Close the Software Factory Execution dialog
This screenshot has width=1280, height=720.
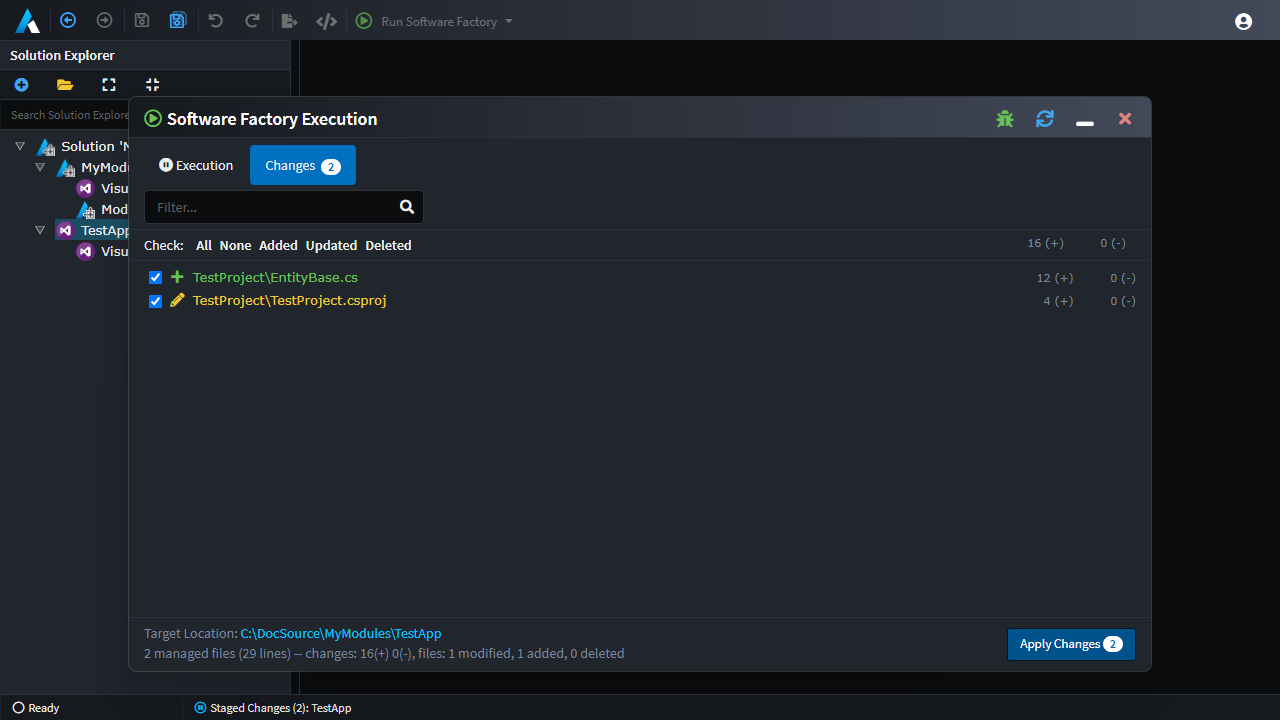1125,119
